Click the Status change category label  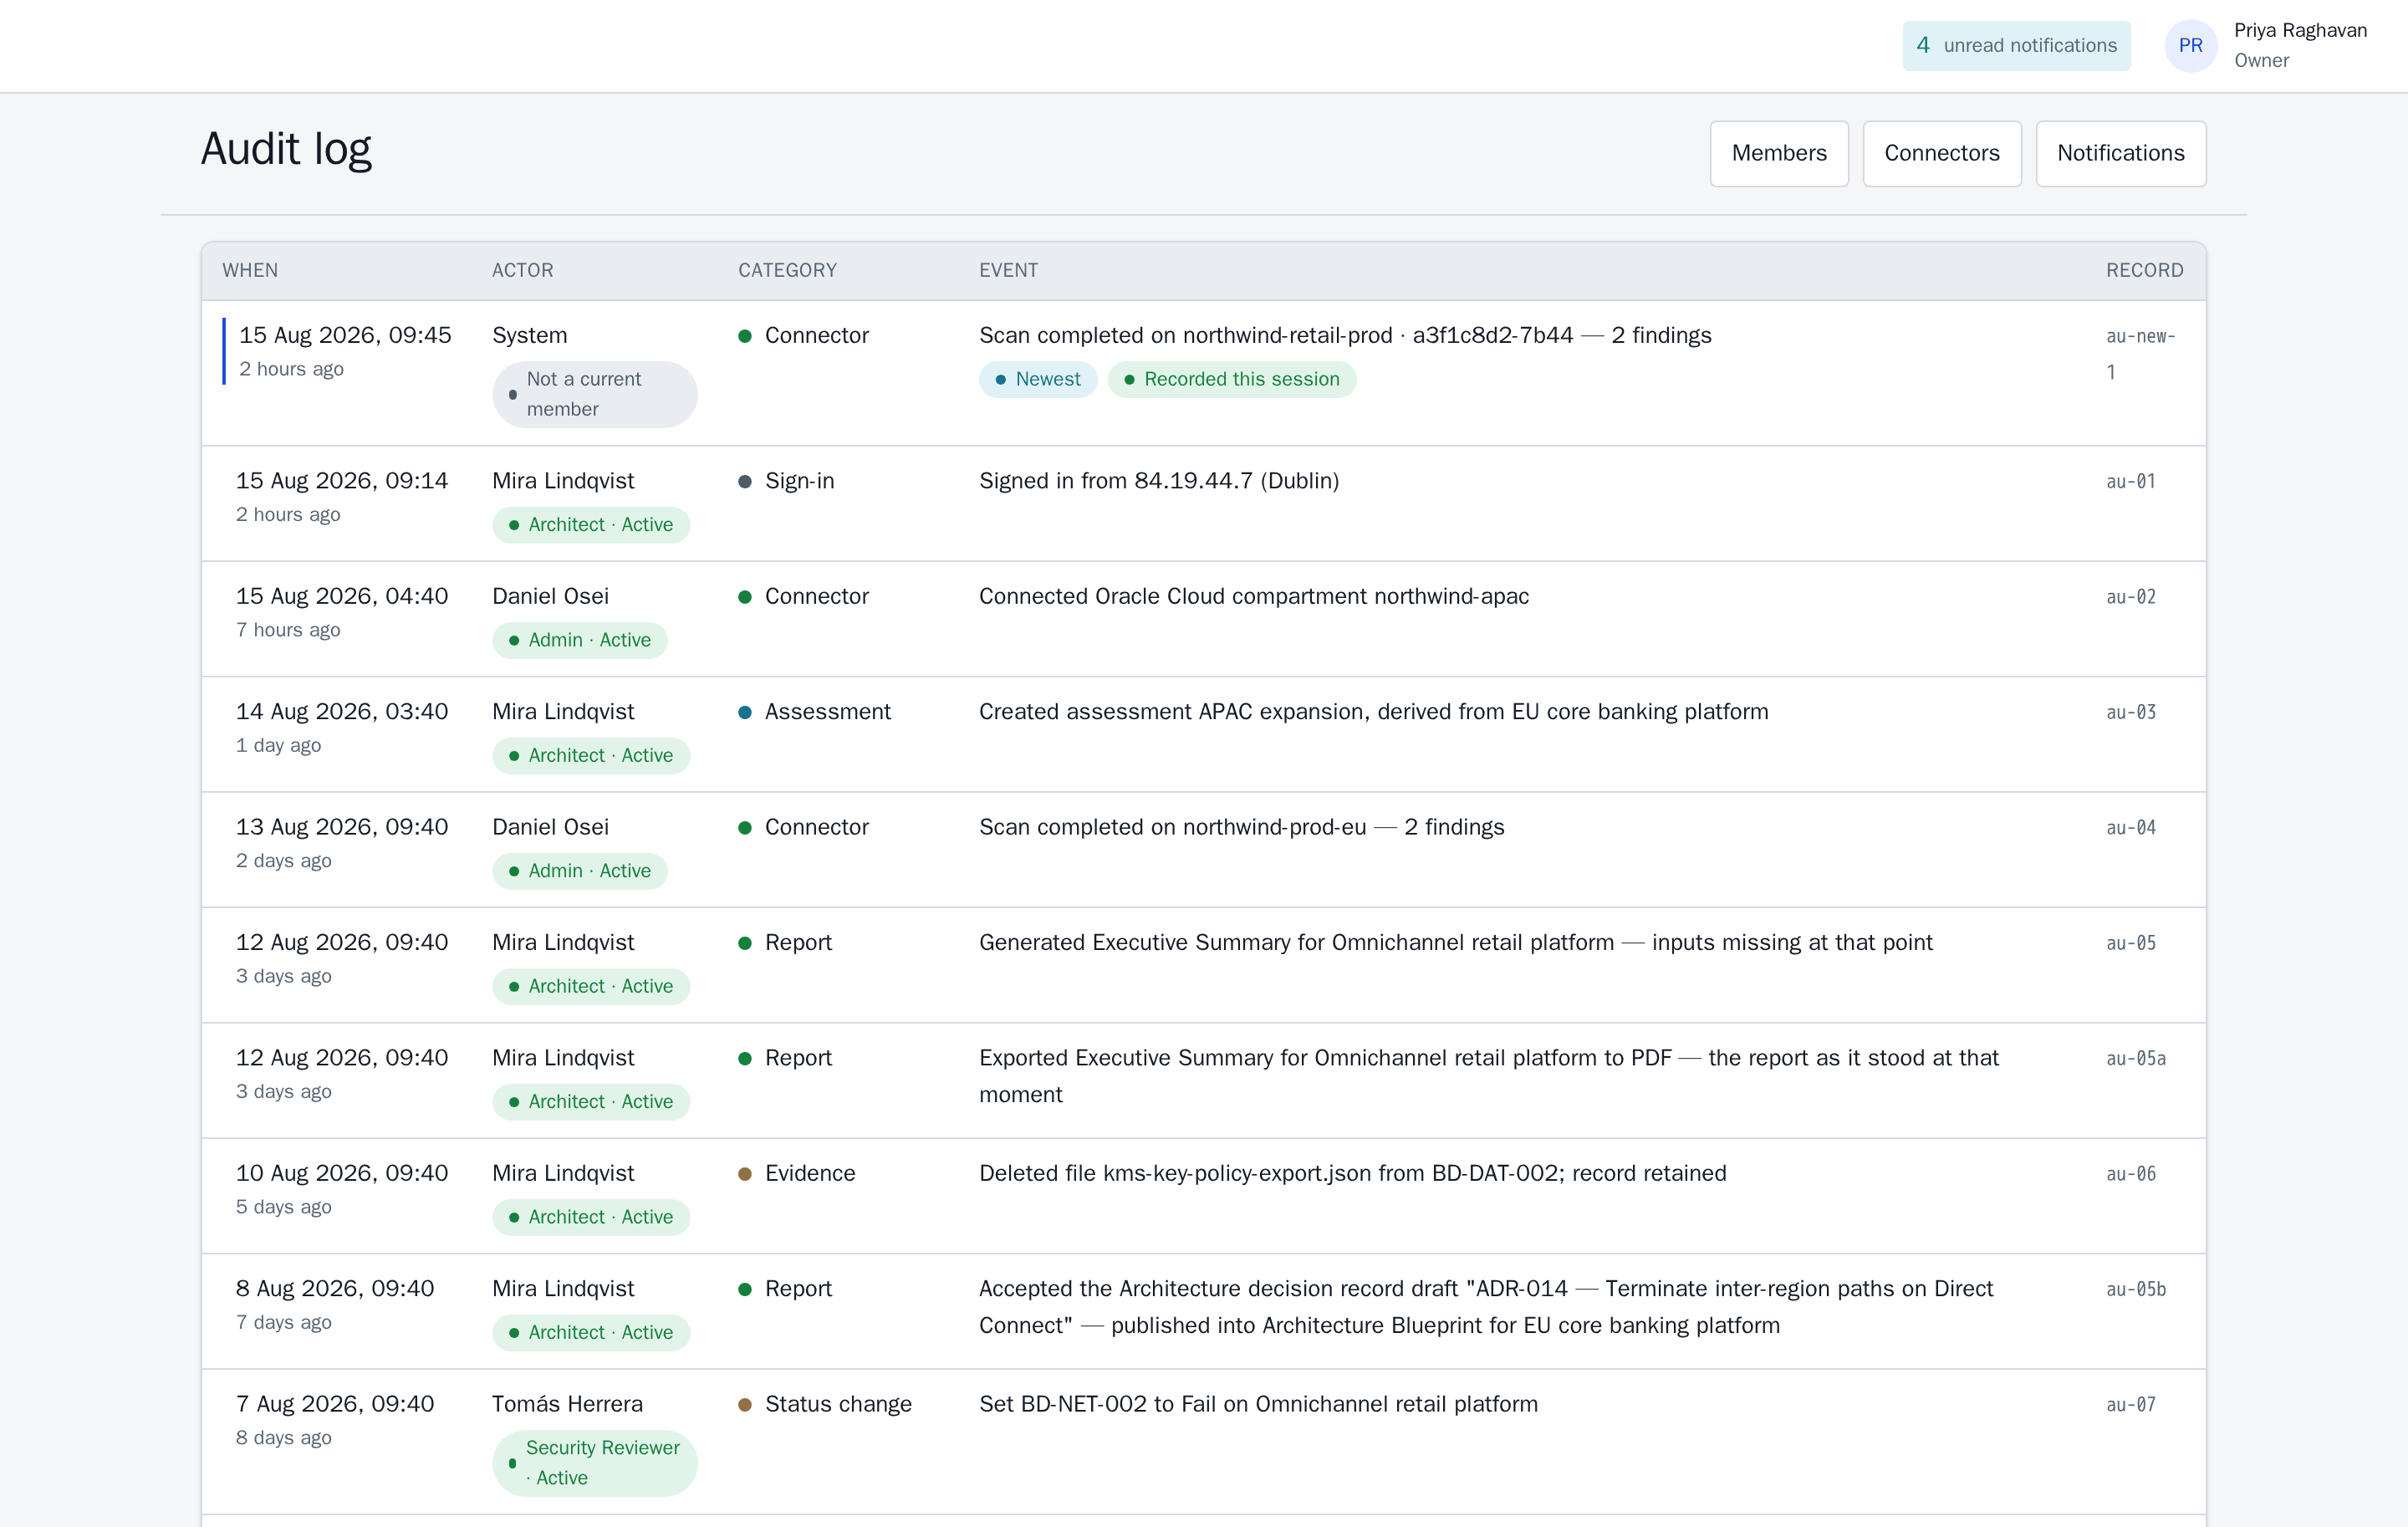tap(838, 1404)
